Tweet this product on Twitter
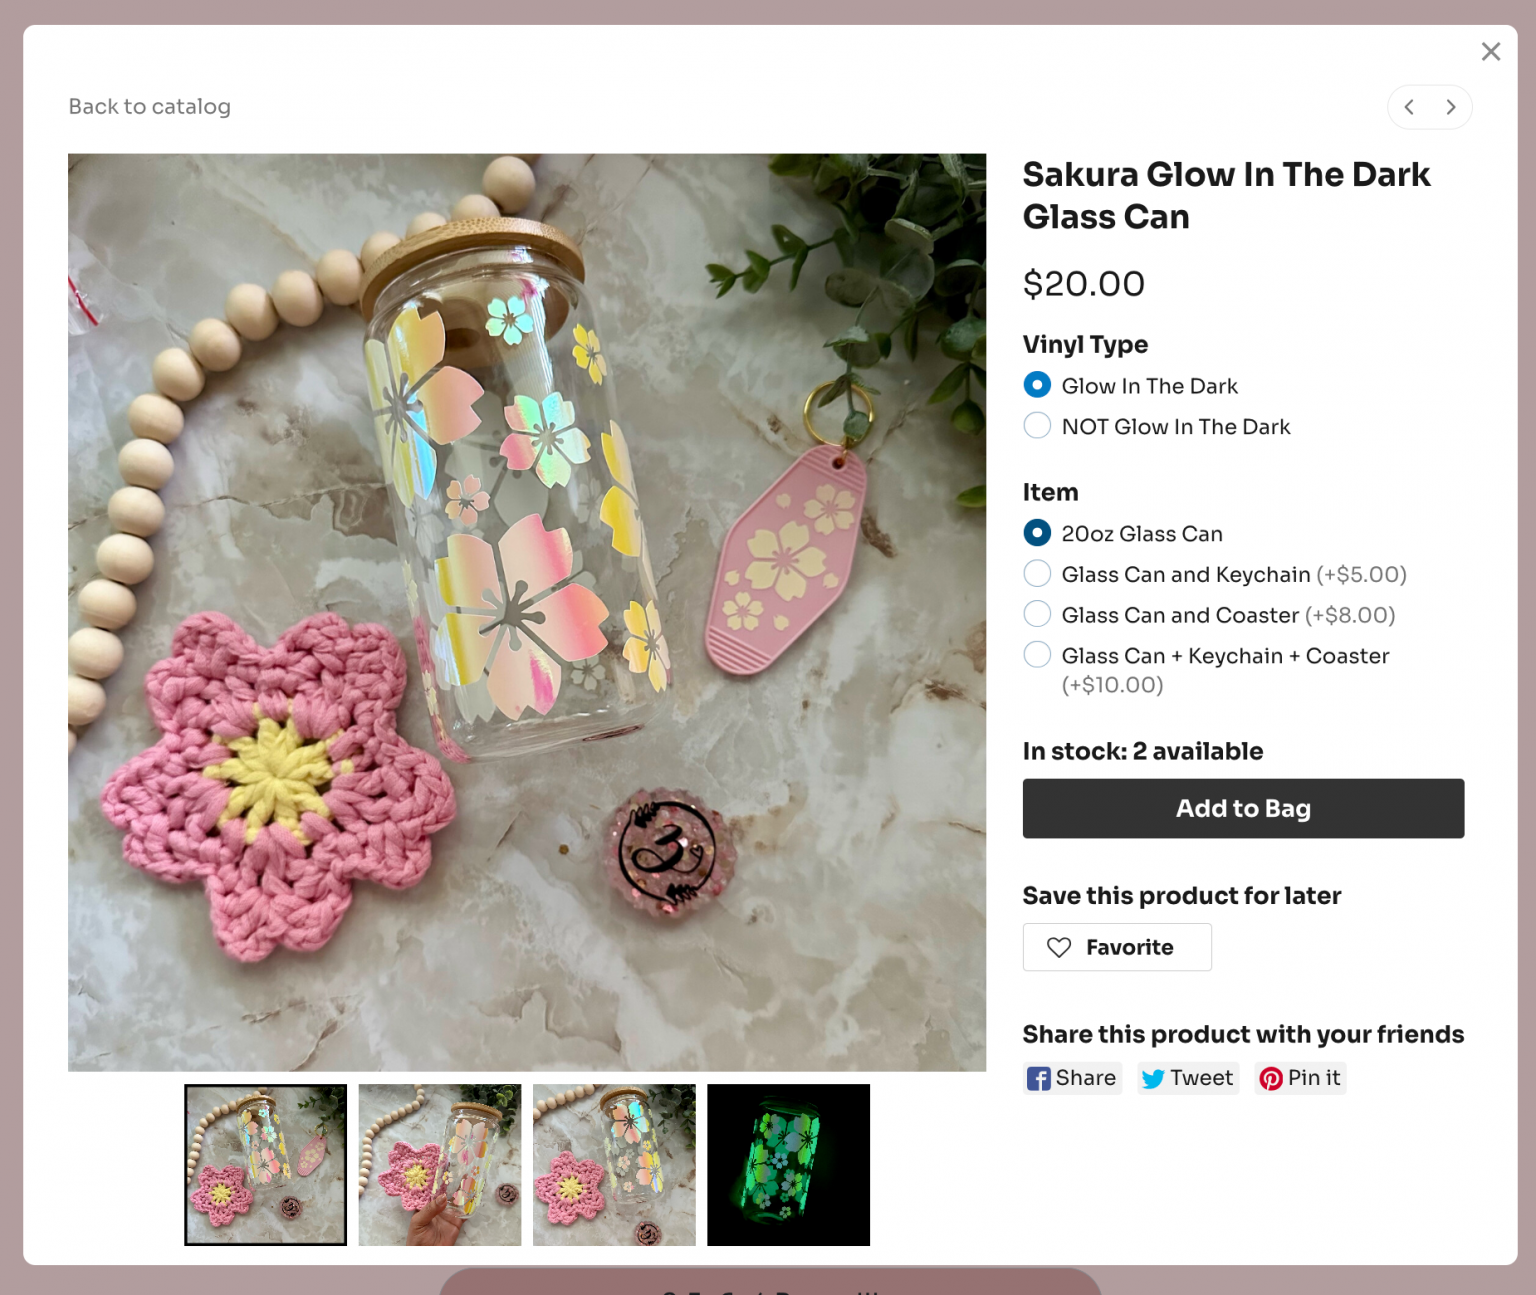The height and width of the screenshot is (1295, 1536). tap(1187, 1078)
